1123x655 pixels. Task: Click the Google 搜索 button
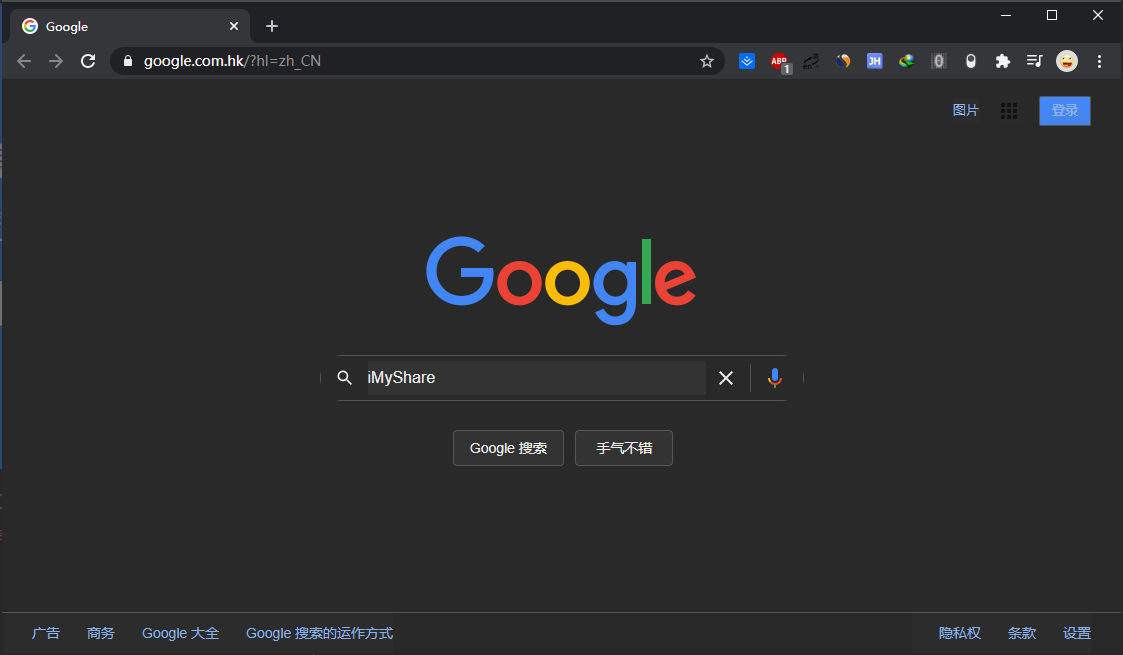tap(508, 448)
